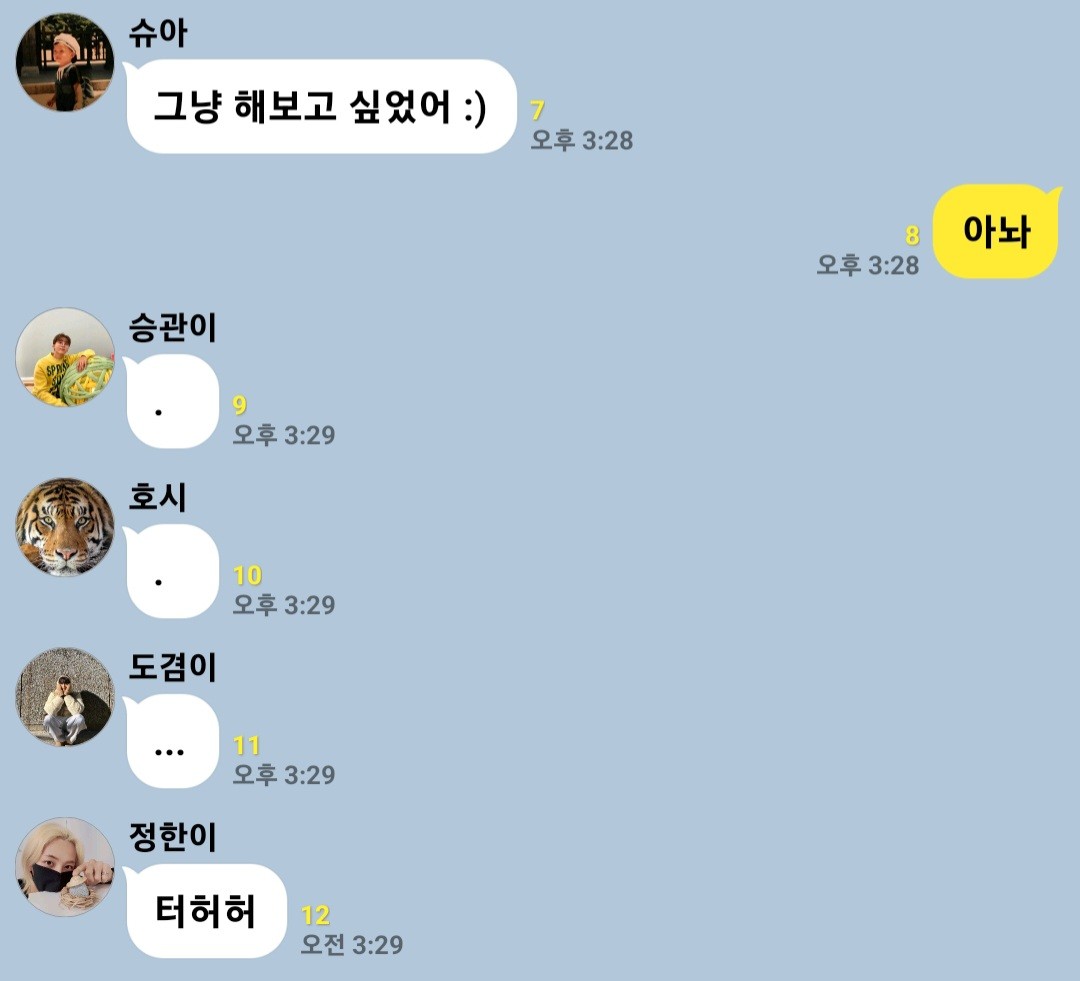This screenshot has height=981, width=1080.
Task: Click the sender name 도겸이
Action: 172,668
